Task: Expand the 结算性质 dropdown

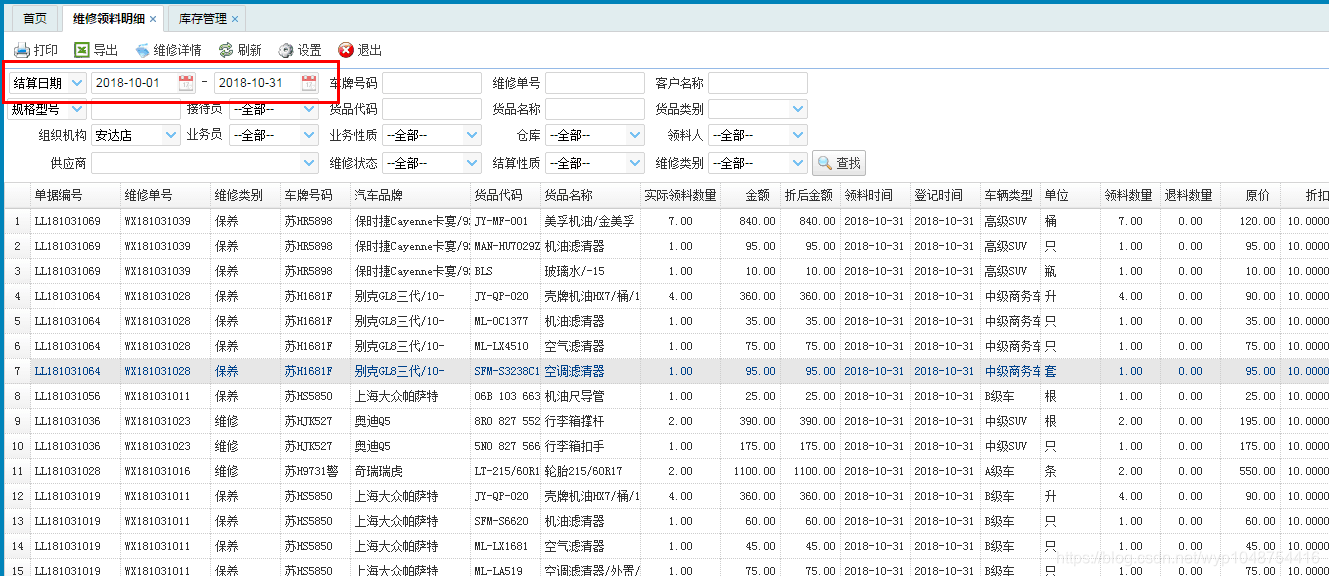Action: coord(635,163)
